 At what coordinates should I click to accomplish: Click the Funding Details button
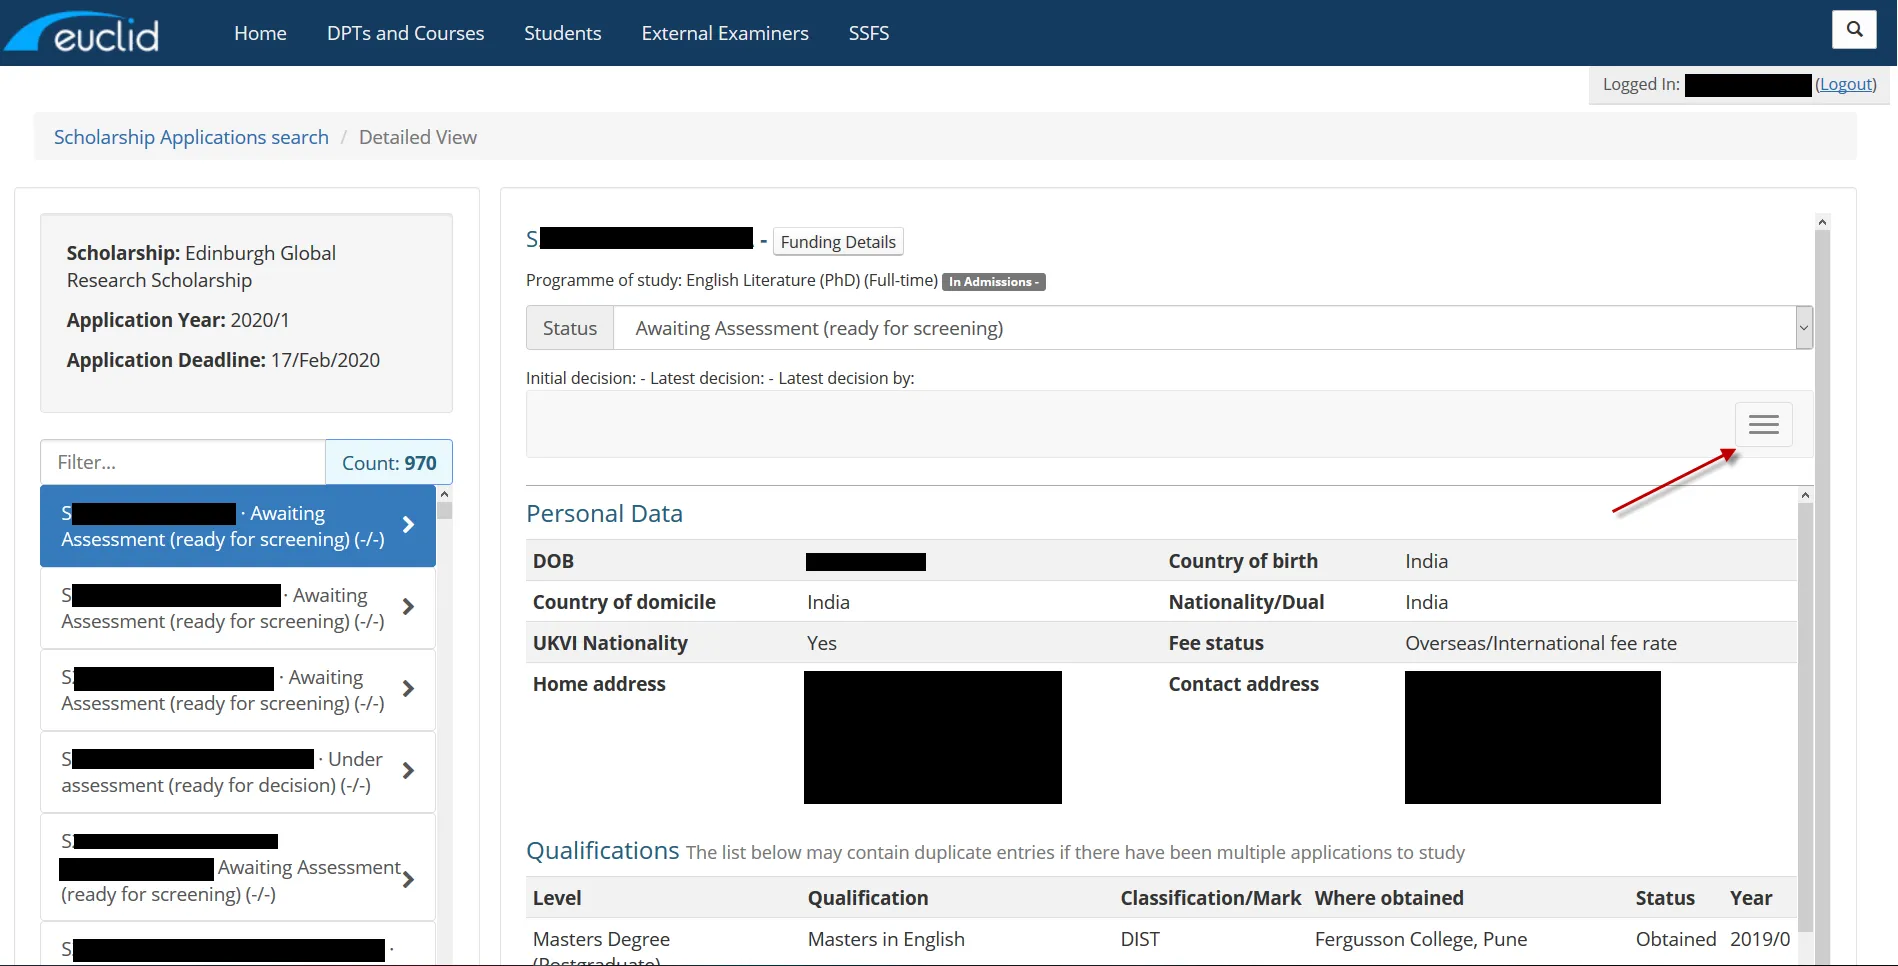(x=838, y=242)
